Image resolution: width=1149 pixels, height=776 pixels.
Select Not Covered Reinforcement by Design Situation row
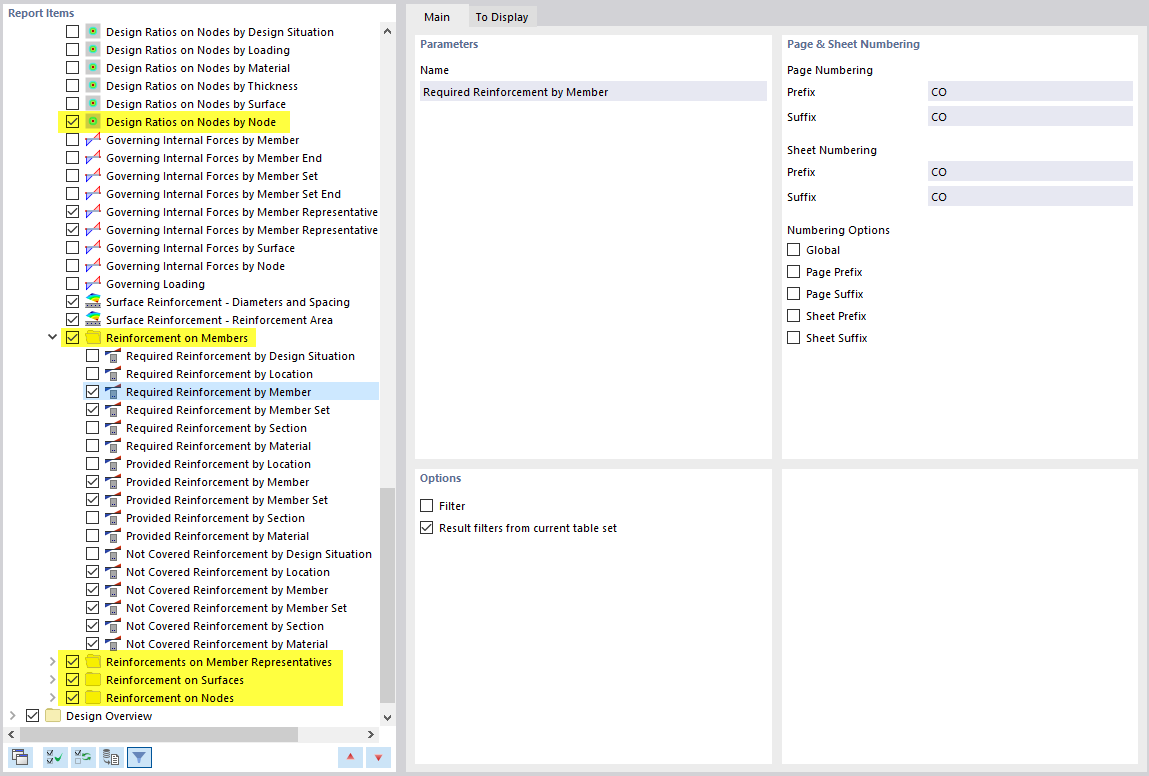248,554
